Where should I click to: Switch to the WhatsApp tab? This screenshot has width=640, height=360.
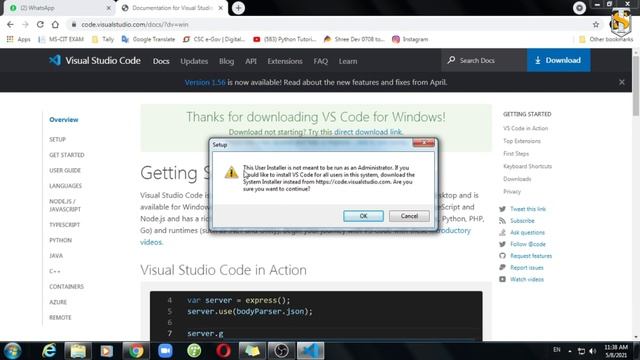click(59, 8)
